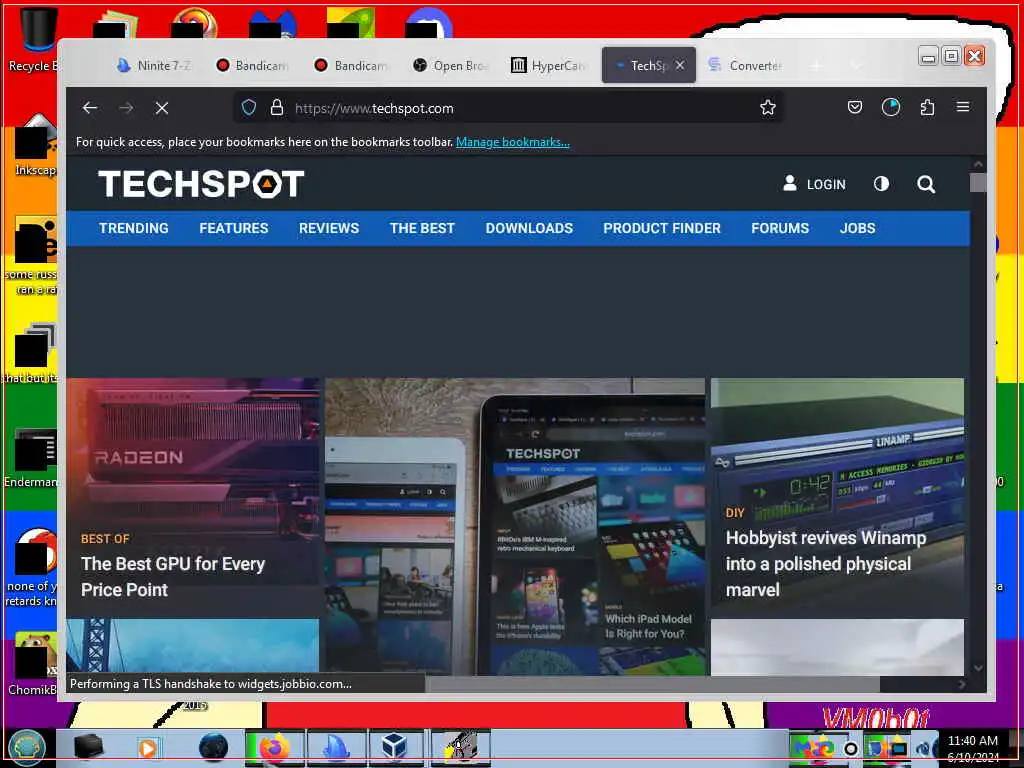Click the black box taskbar icon

[x=89, y=748]
